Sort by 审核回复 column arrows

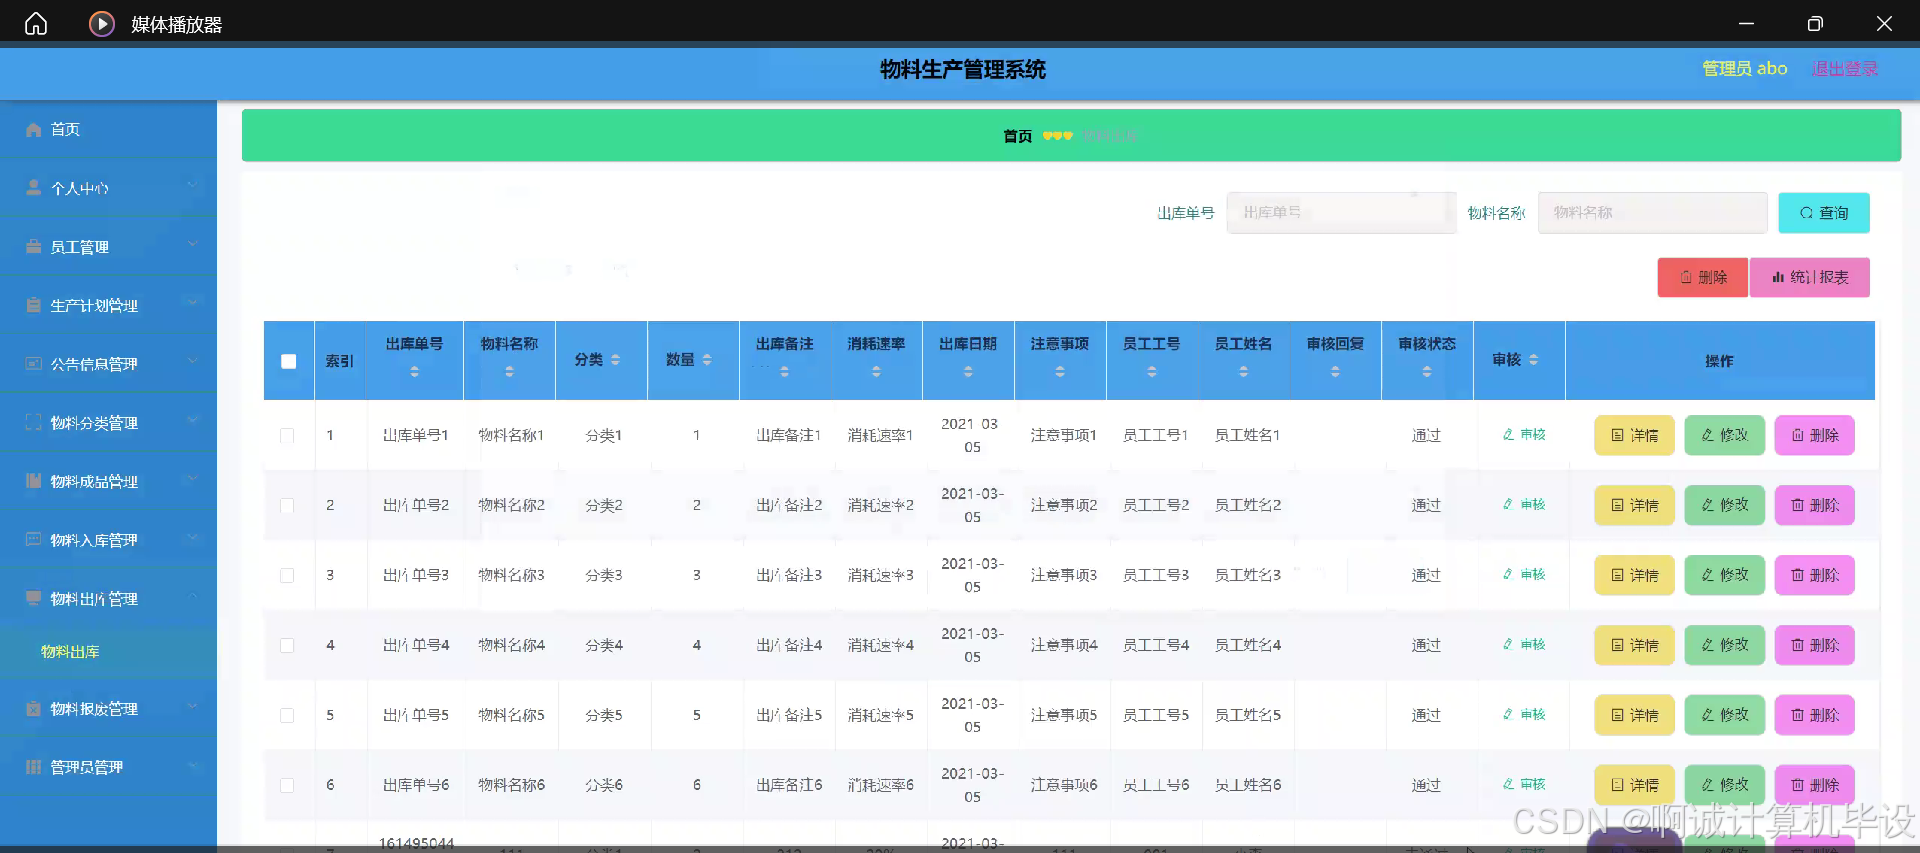[x=1335, y=372]
